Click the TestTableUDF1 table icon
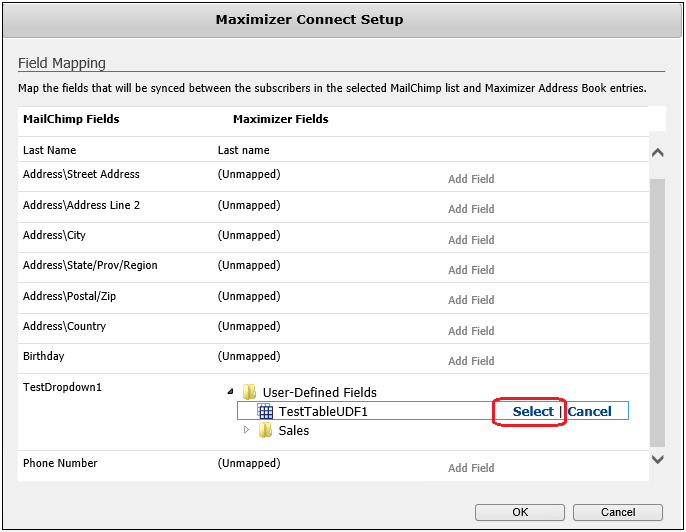The image size is (686, 532). coord(265,411)
